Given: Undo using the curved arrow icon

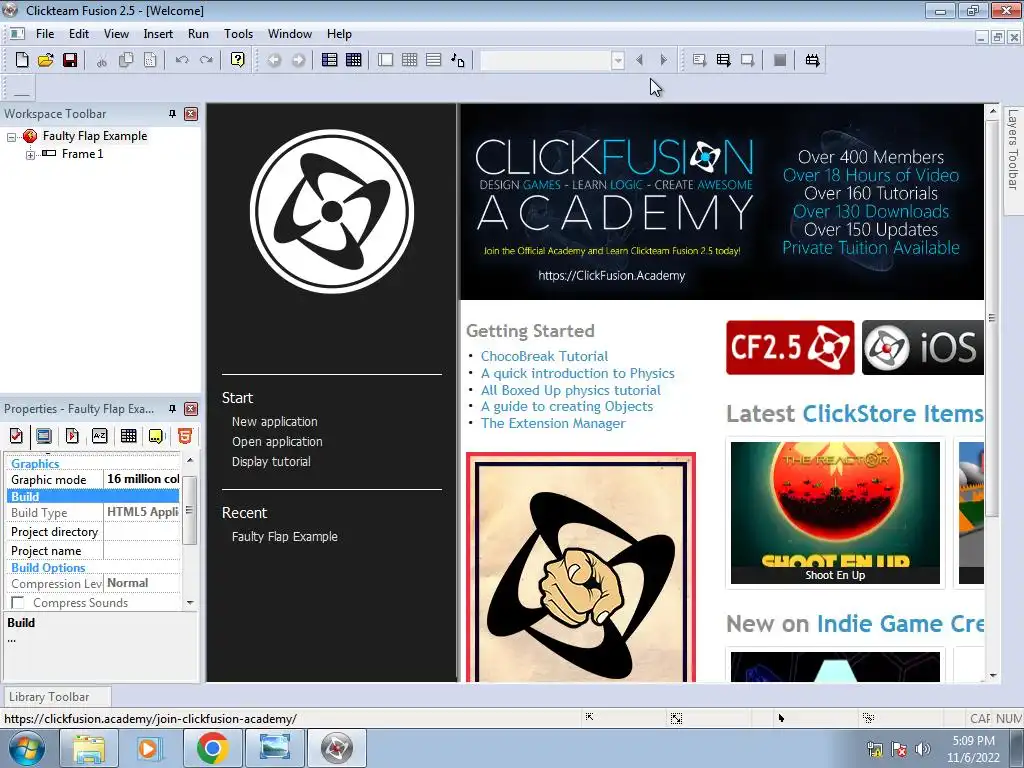Looking at the screenshot, I should 182,60.
